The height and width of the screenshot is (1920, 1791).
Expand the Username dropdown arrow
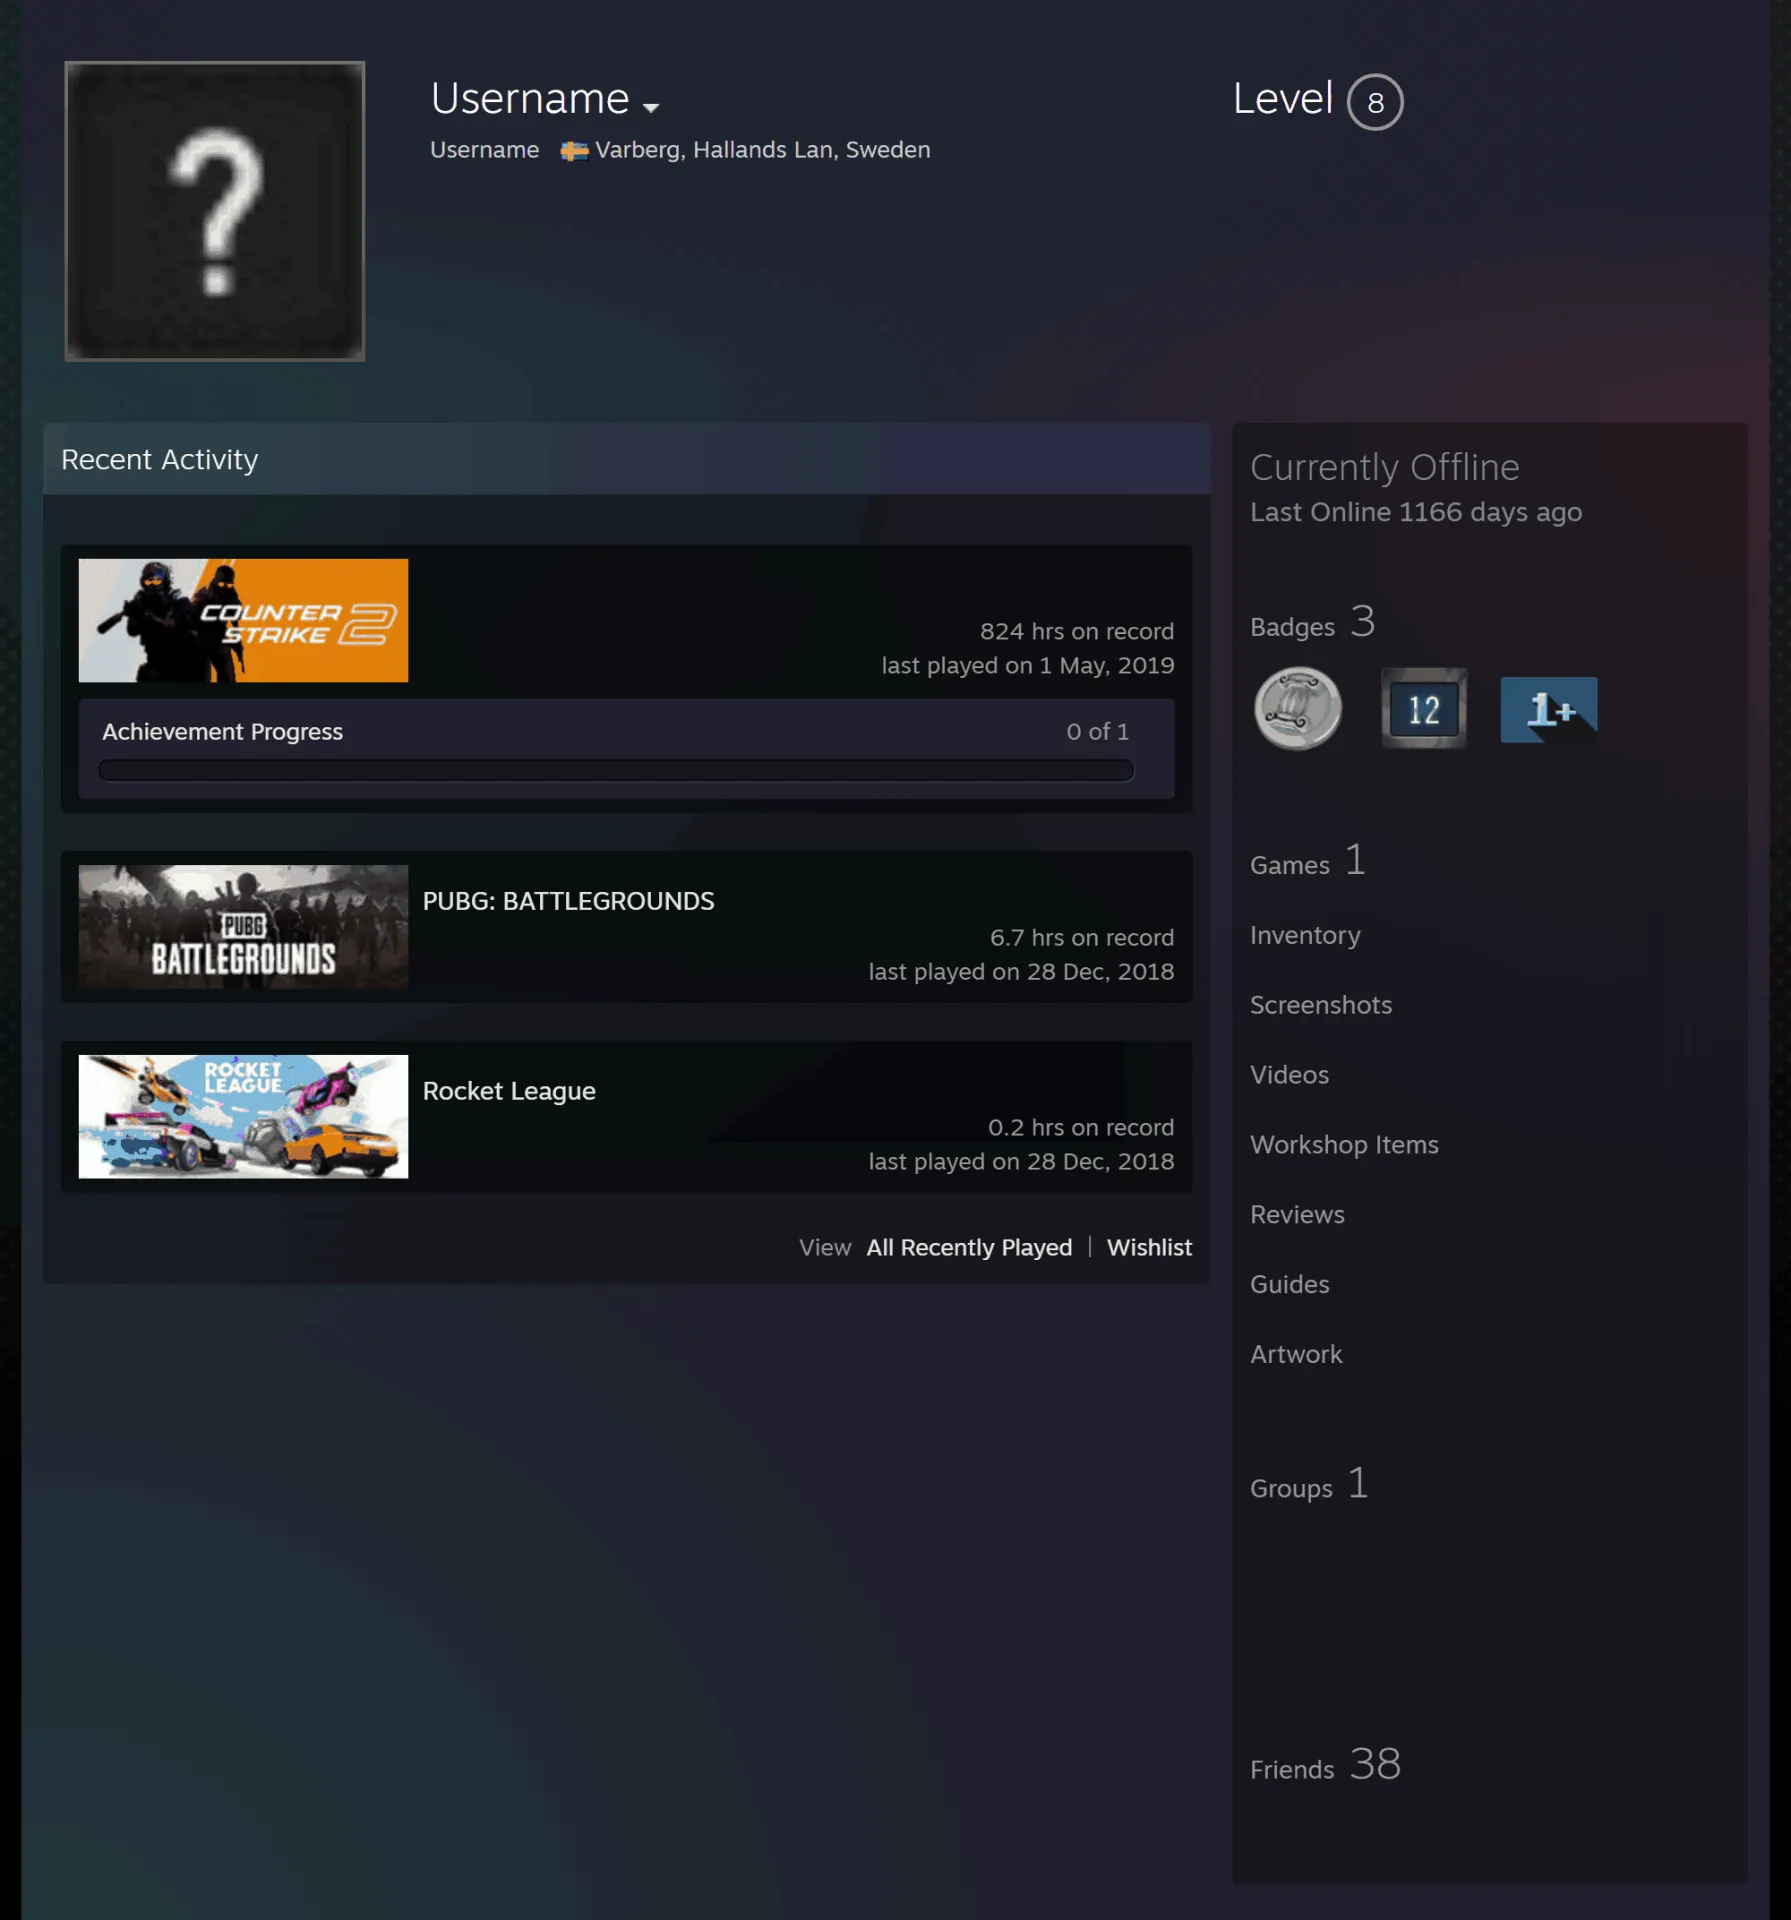point(651,107)
